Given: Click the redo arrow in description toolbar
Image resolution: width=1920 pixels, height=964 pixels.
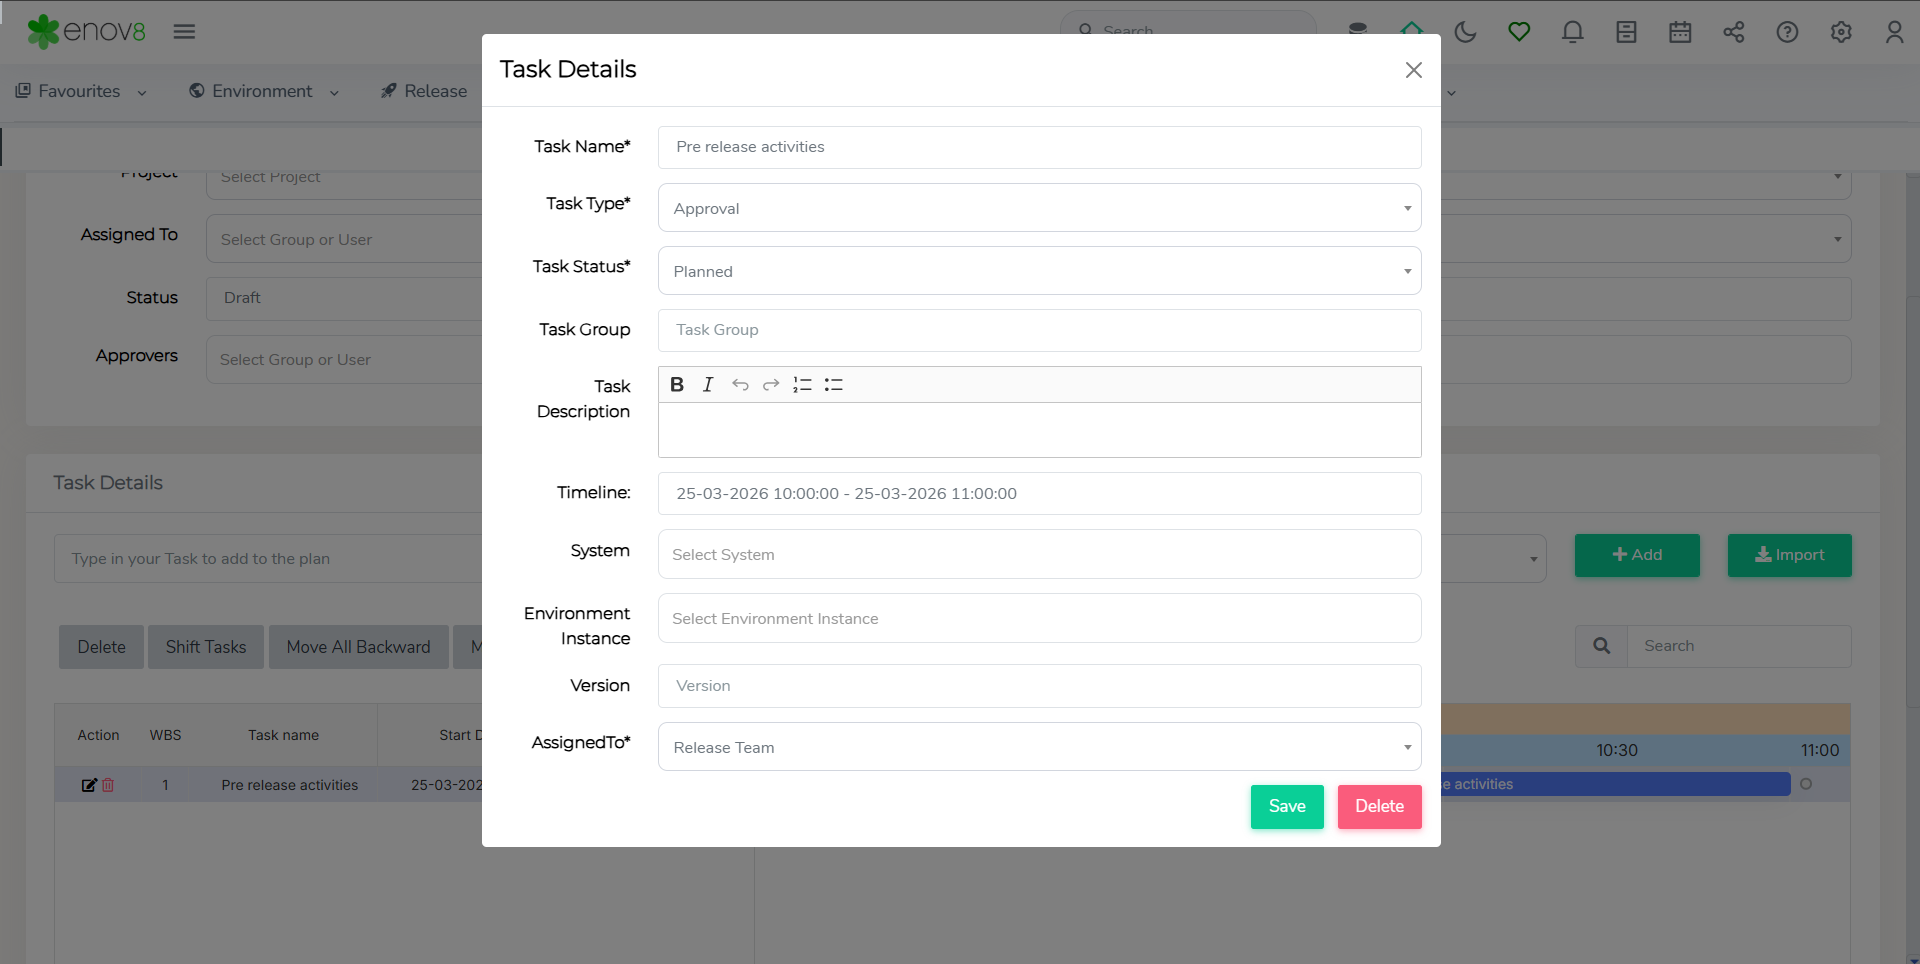Looking at the screenshot, I should pyautogui.click(x=771, y=385).
